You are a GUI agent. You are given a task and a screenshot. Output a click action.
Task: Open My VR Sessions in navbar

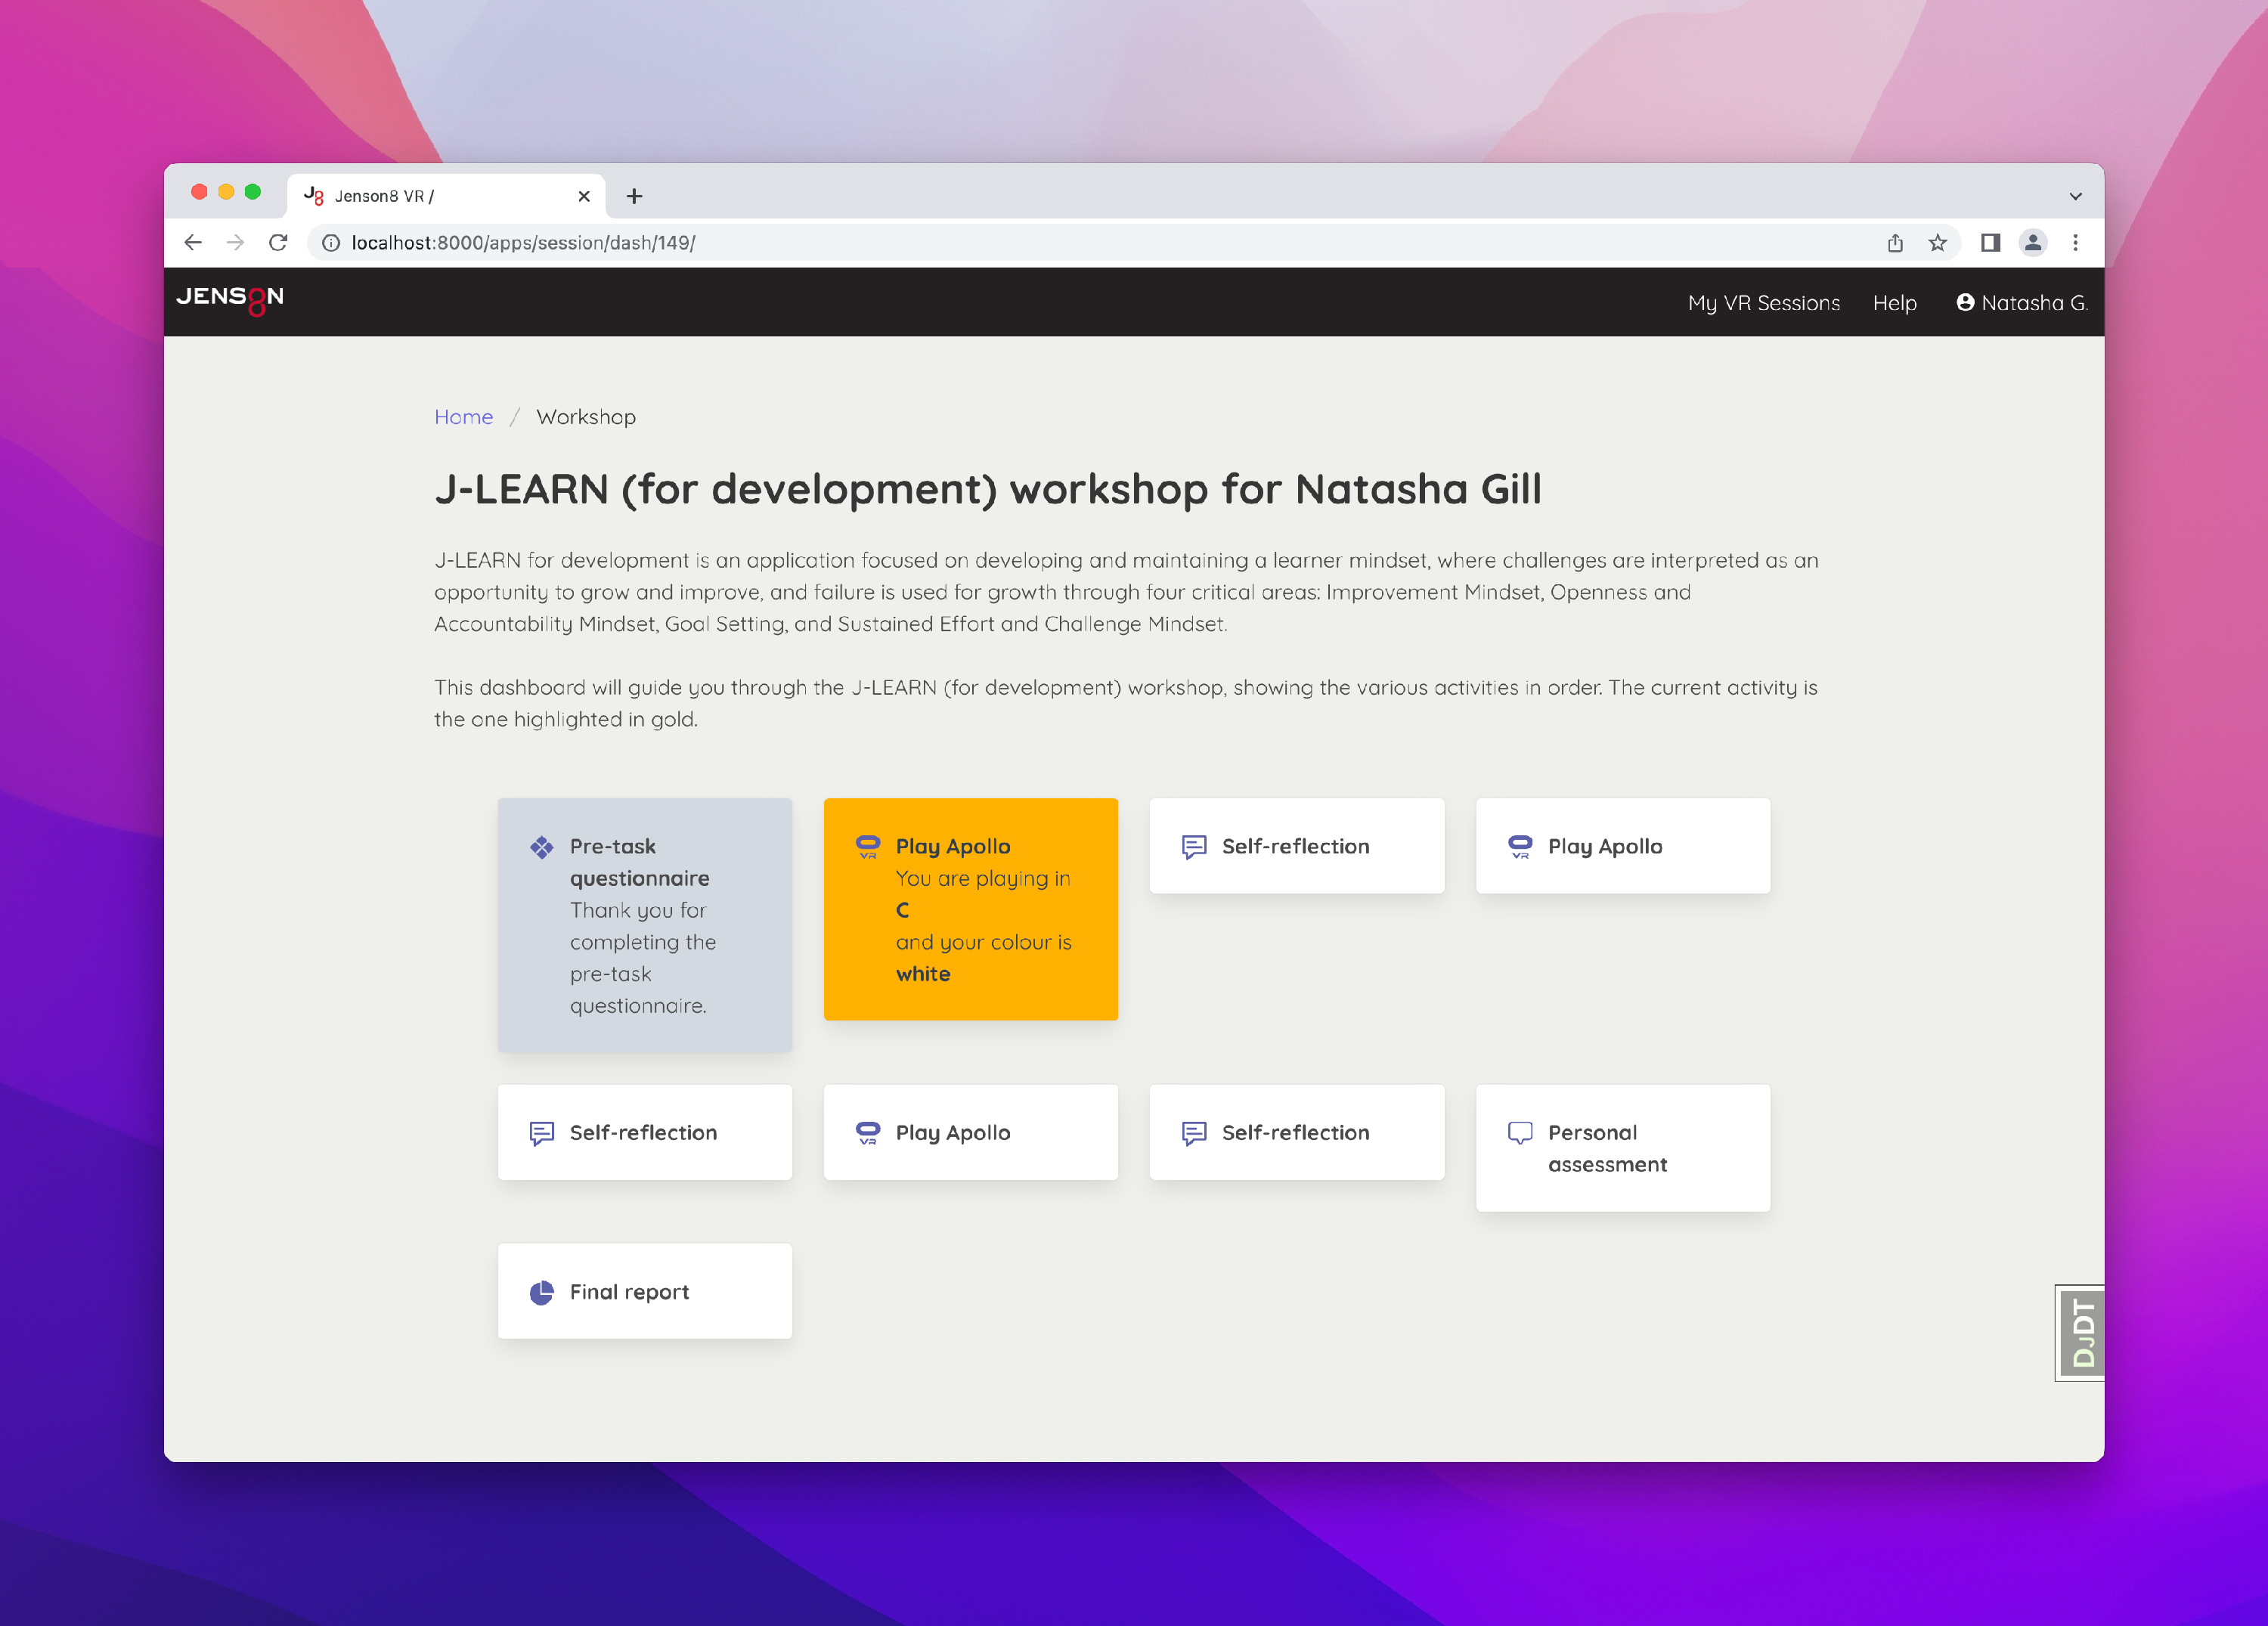click(x=1764, y=303)
